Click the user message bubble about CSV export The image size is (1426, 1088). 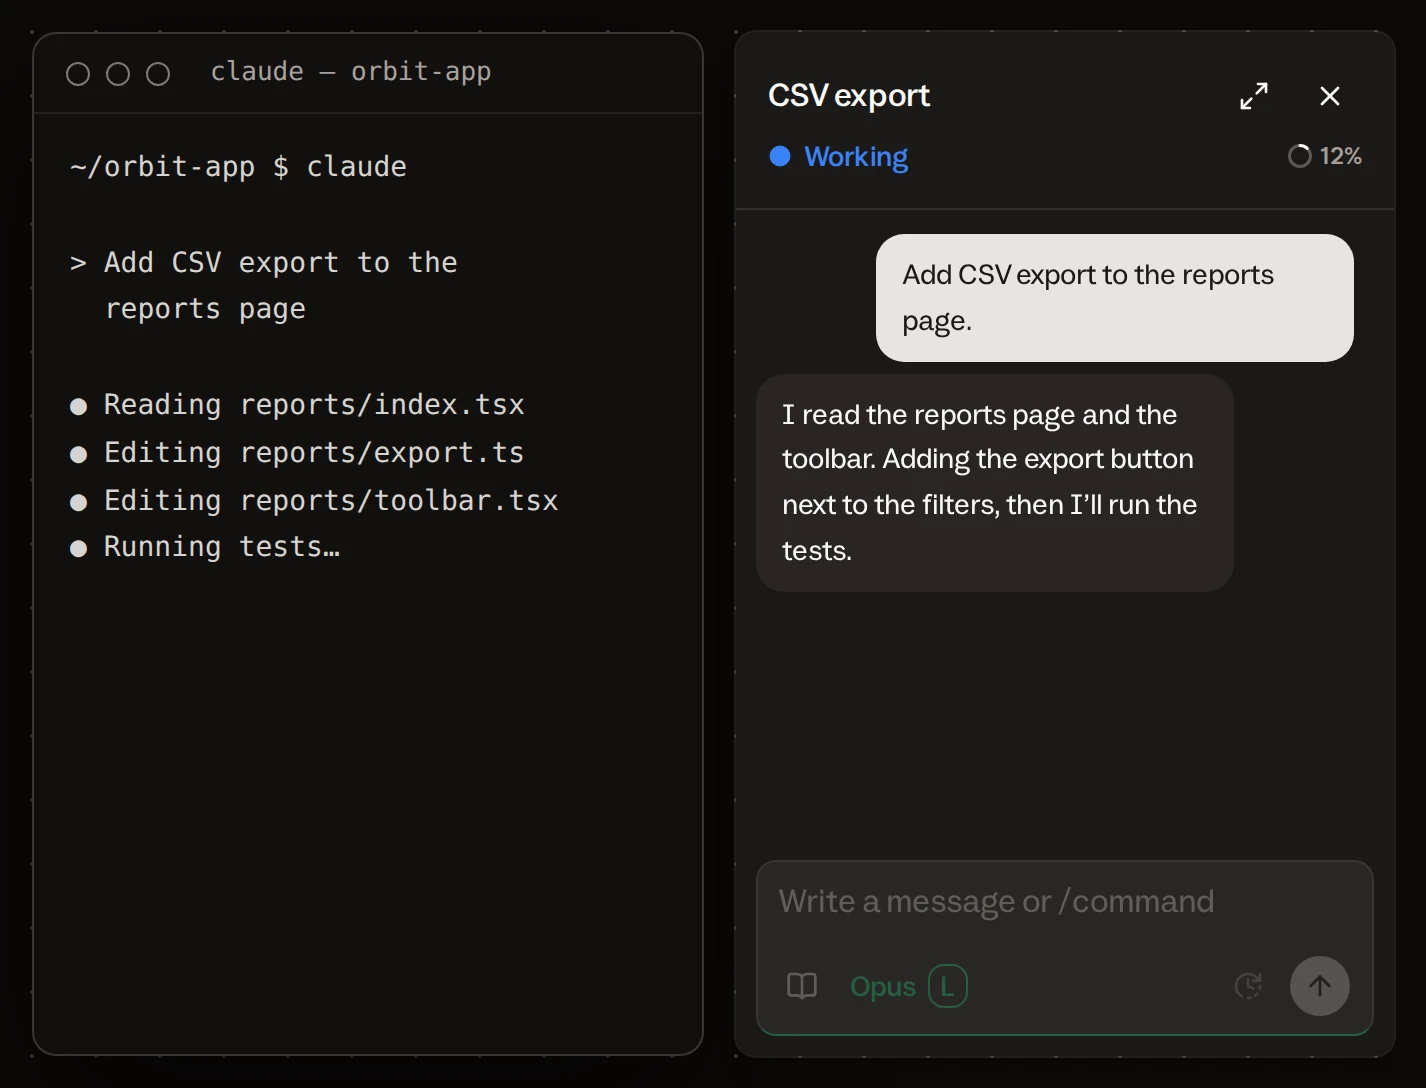(x=1115, y=298)
